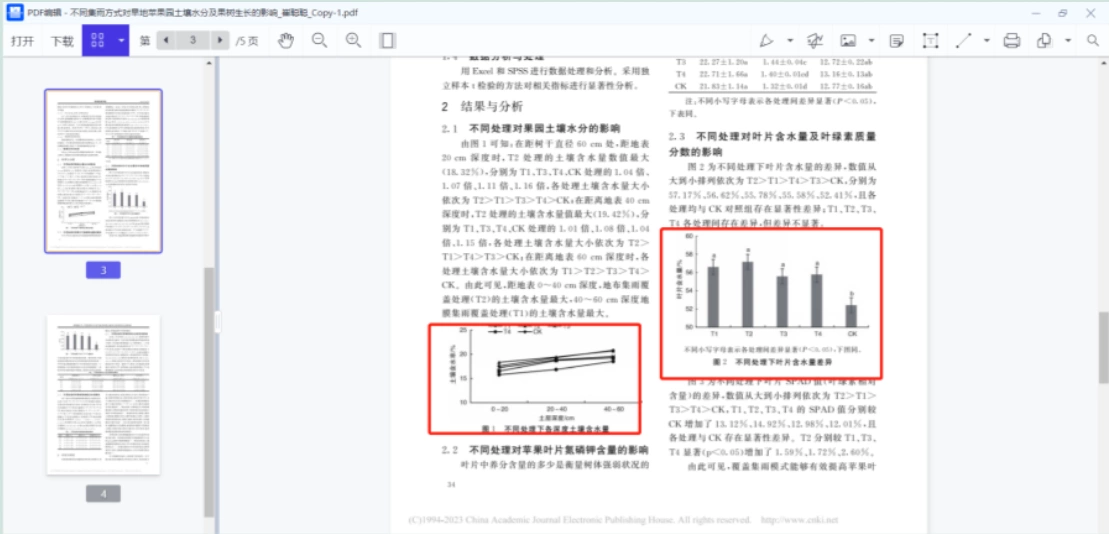Open the 打开 menu button
This screenshot has height=534, width=1109.
coord(23,41)
